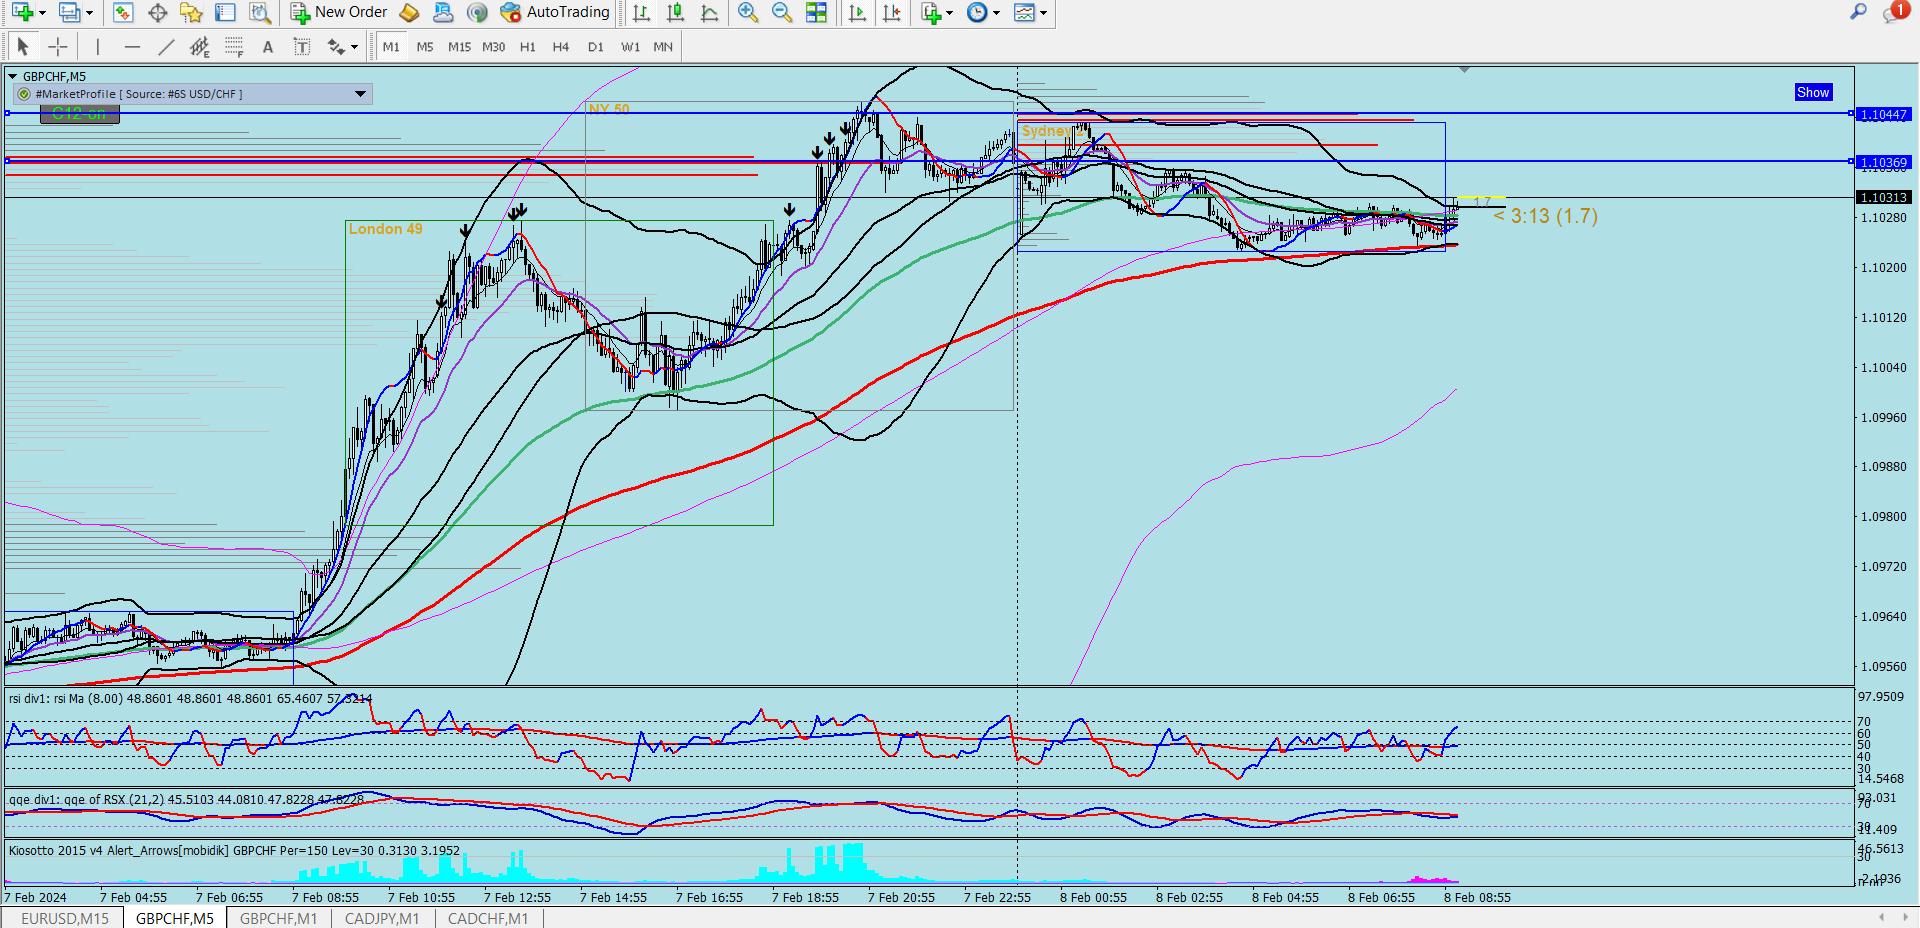Open the Navigator folder-star icon
The height and width of the screenshot is (928, 1920).
click(191, 12)
